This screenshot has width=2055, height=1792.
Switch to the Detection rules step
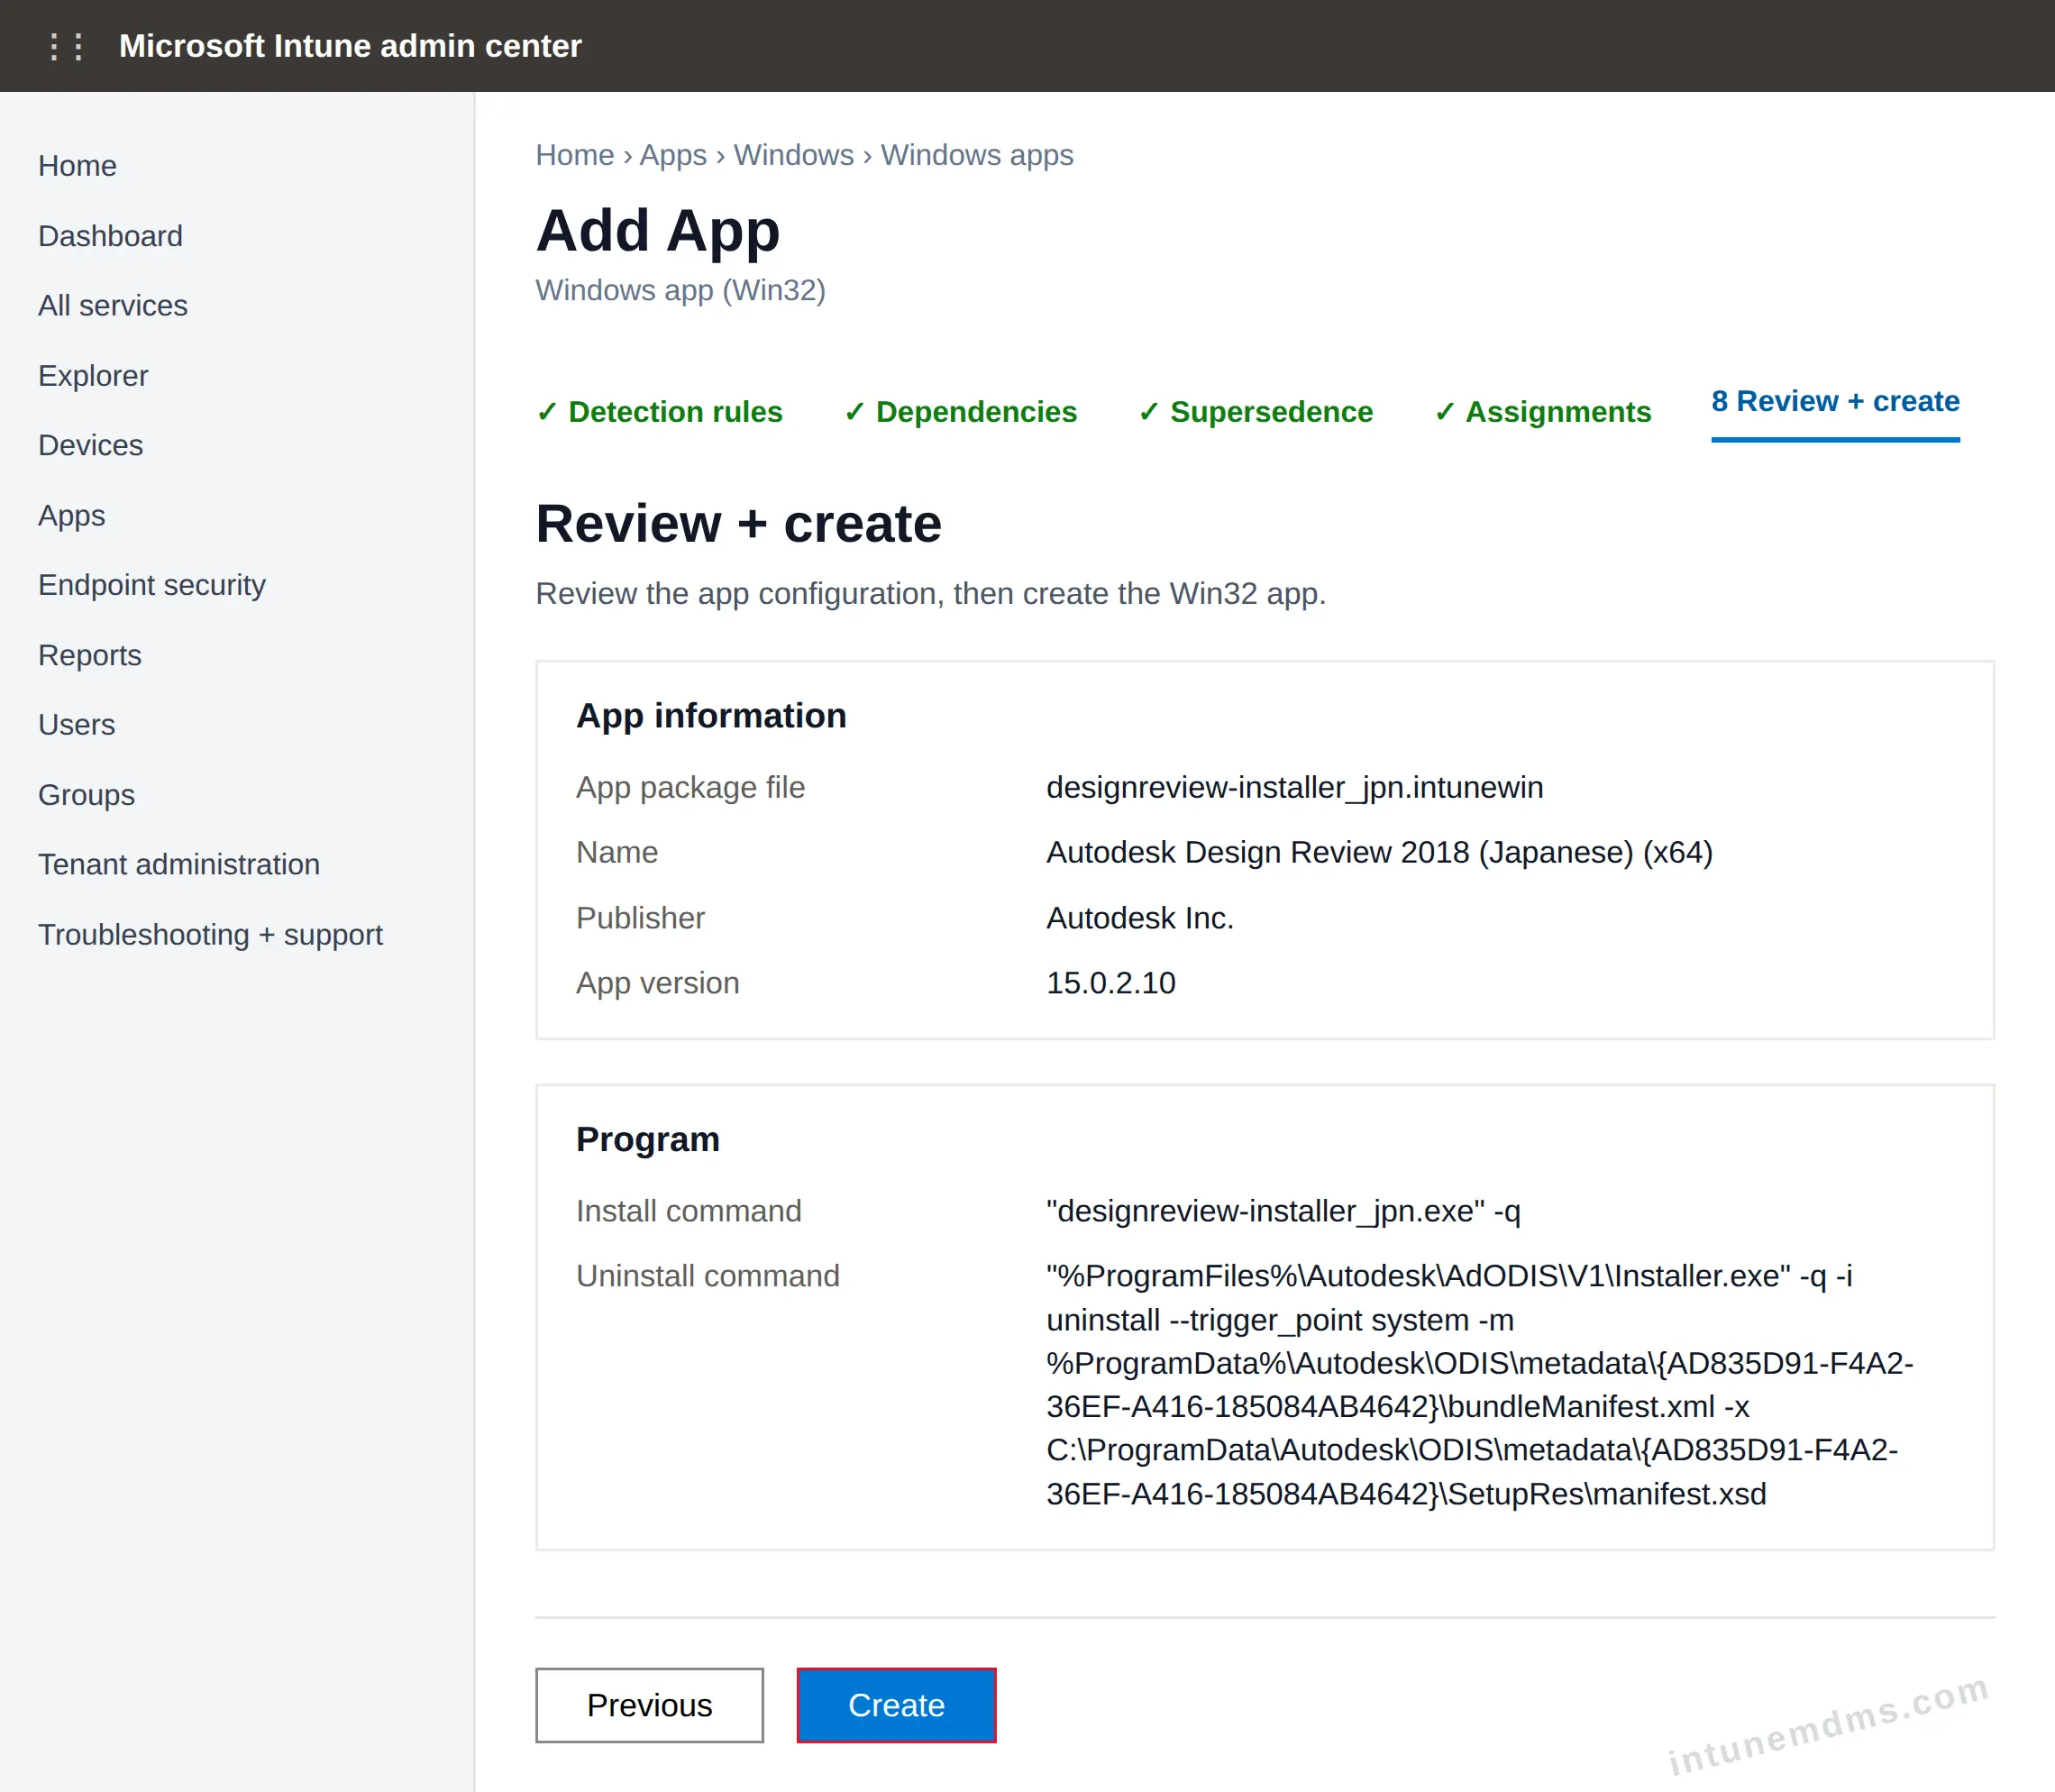click(x=659, y=412)
